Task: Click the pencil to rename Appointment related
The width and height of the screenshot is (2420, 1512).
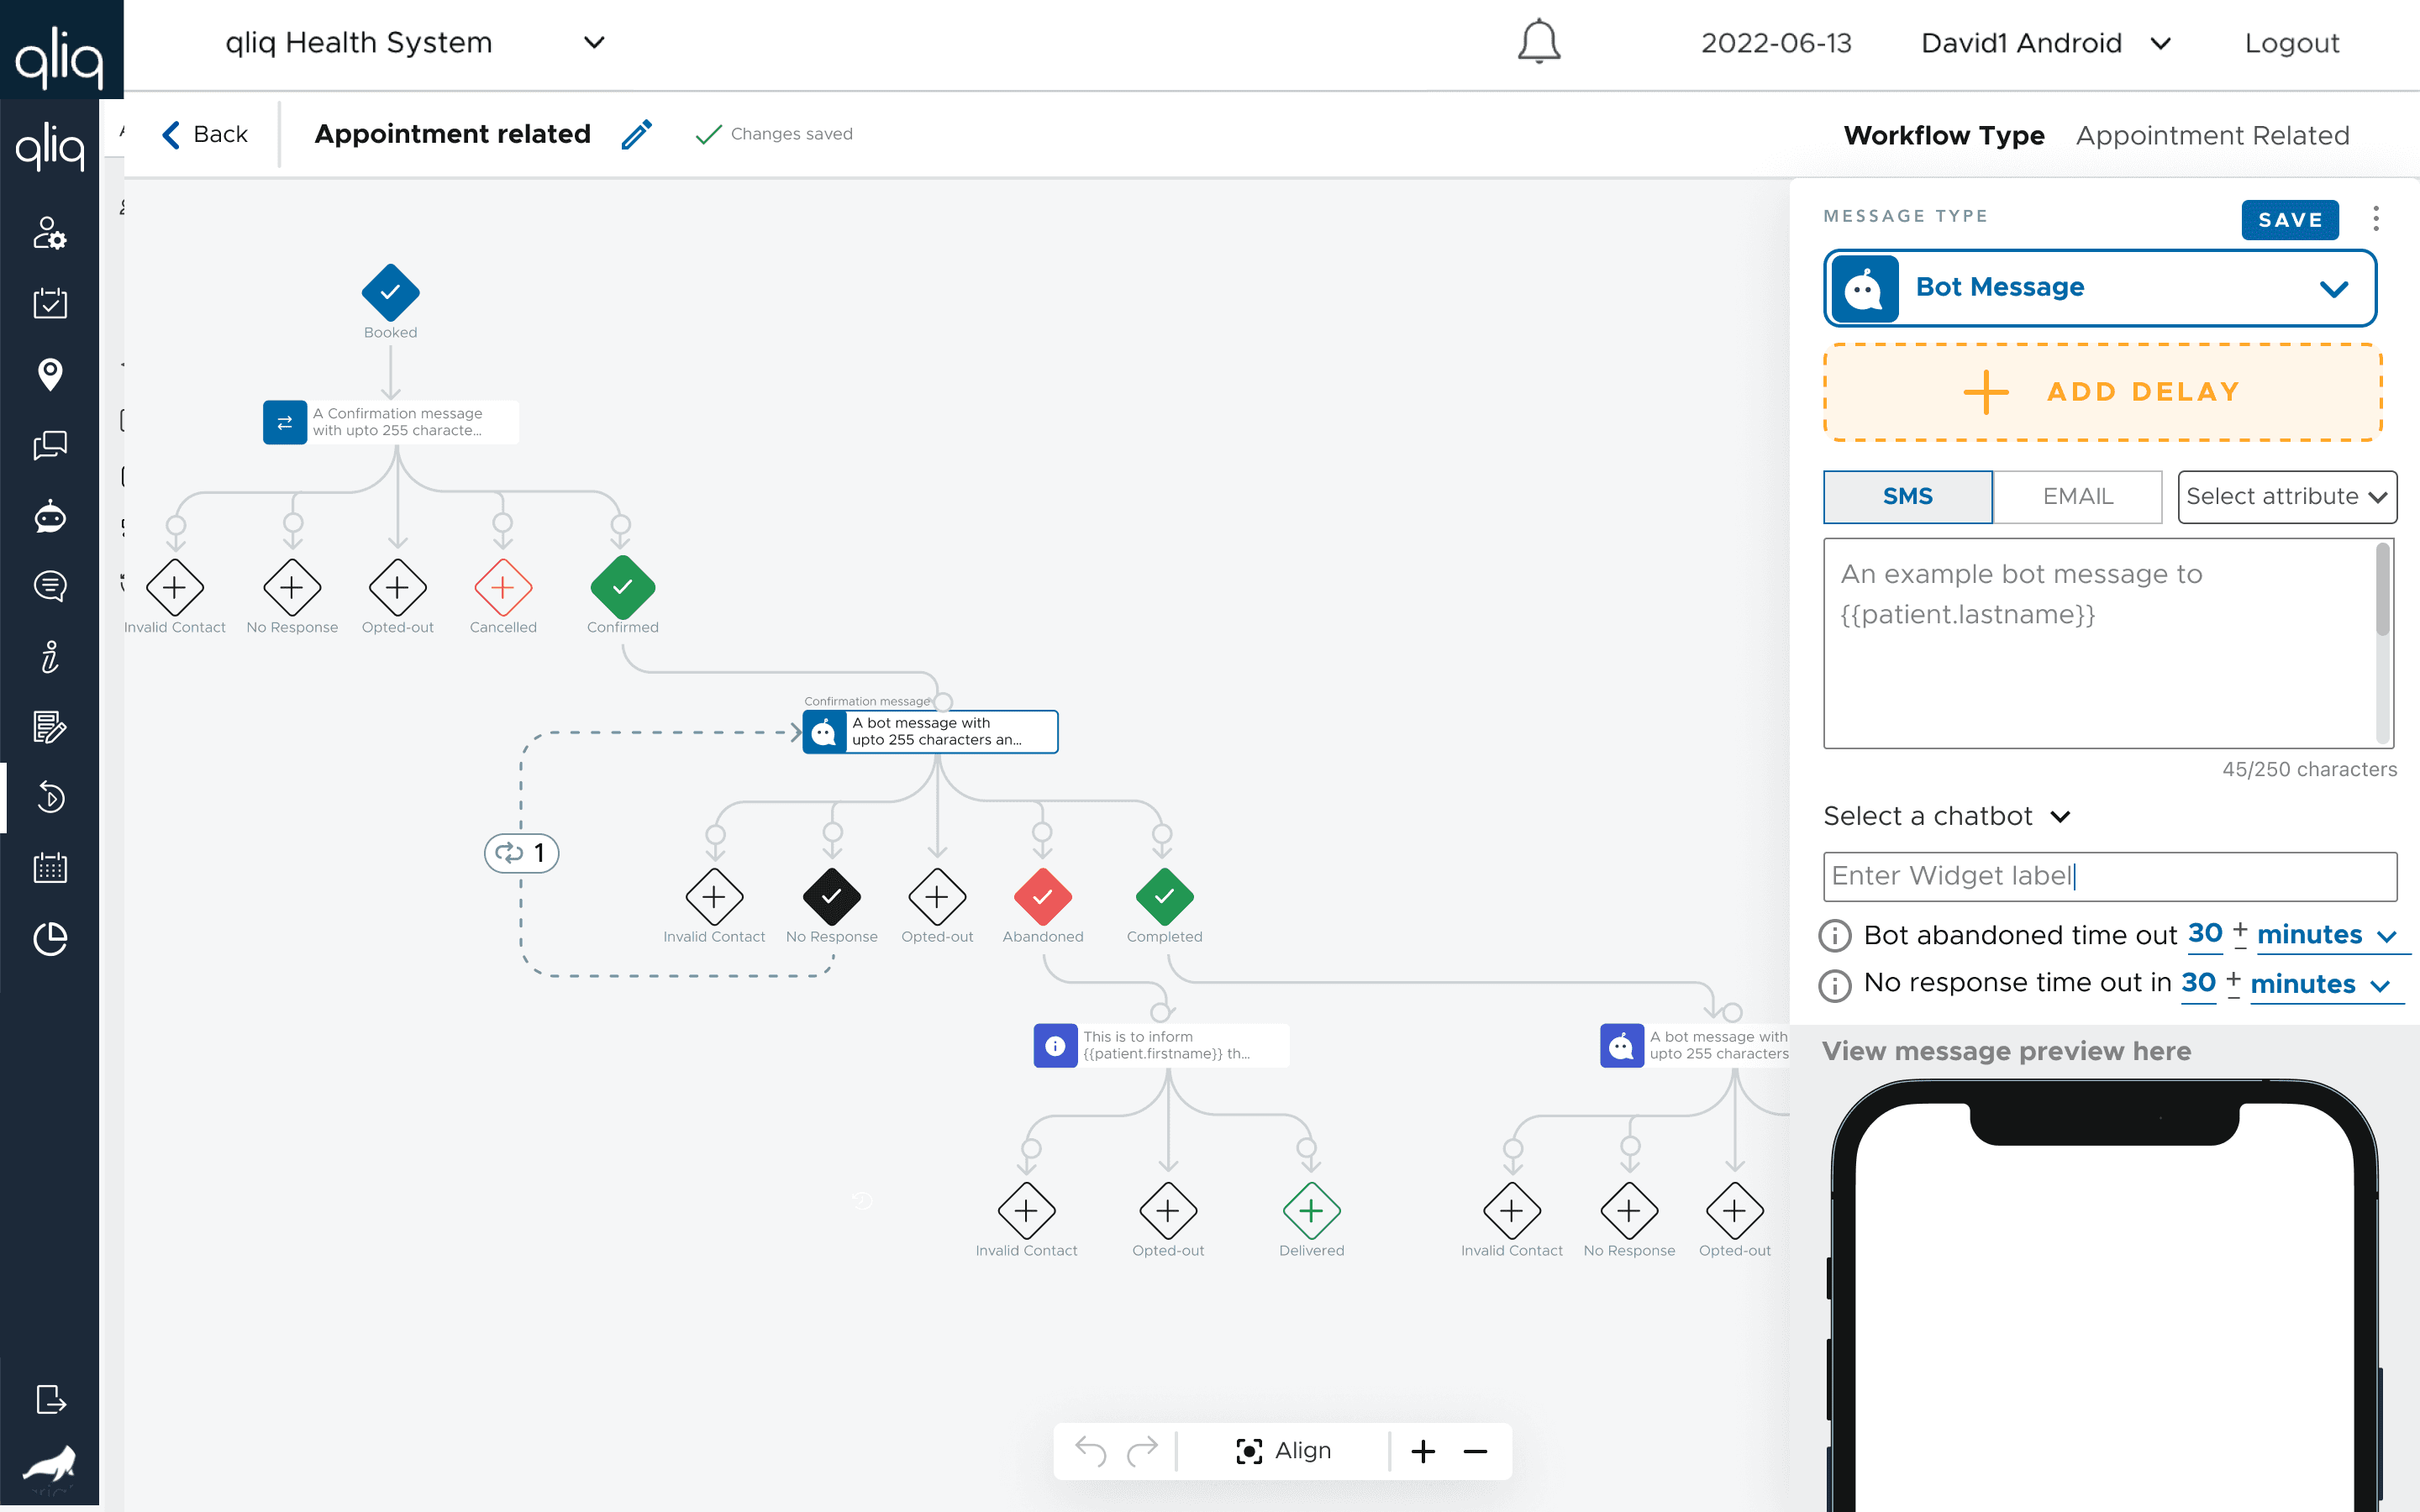Action: click(x=637, y=133)
